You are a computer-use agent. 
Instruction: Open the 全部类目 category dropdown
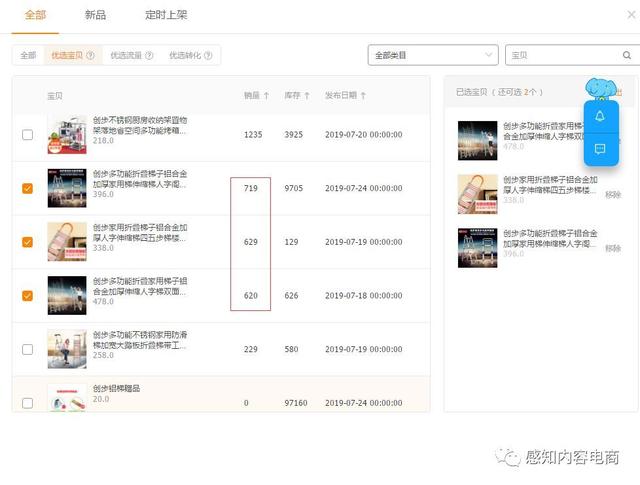coord(432,55)
